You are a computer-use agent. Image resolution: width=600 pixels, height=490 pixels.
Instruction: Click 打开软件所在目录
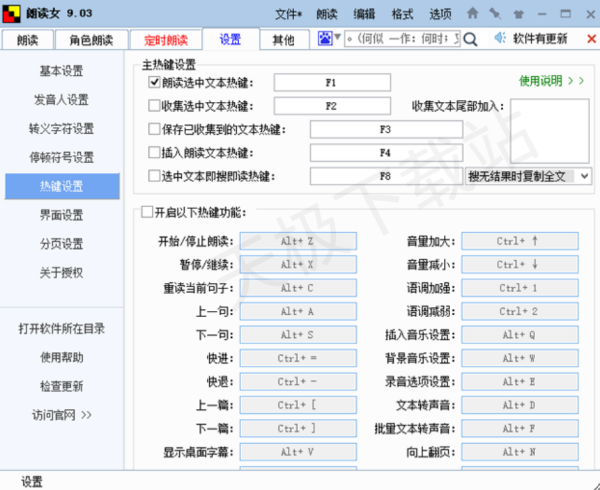point(62,329)
